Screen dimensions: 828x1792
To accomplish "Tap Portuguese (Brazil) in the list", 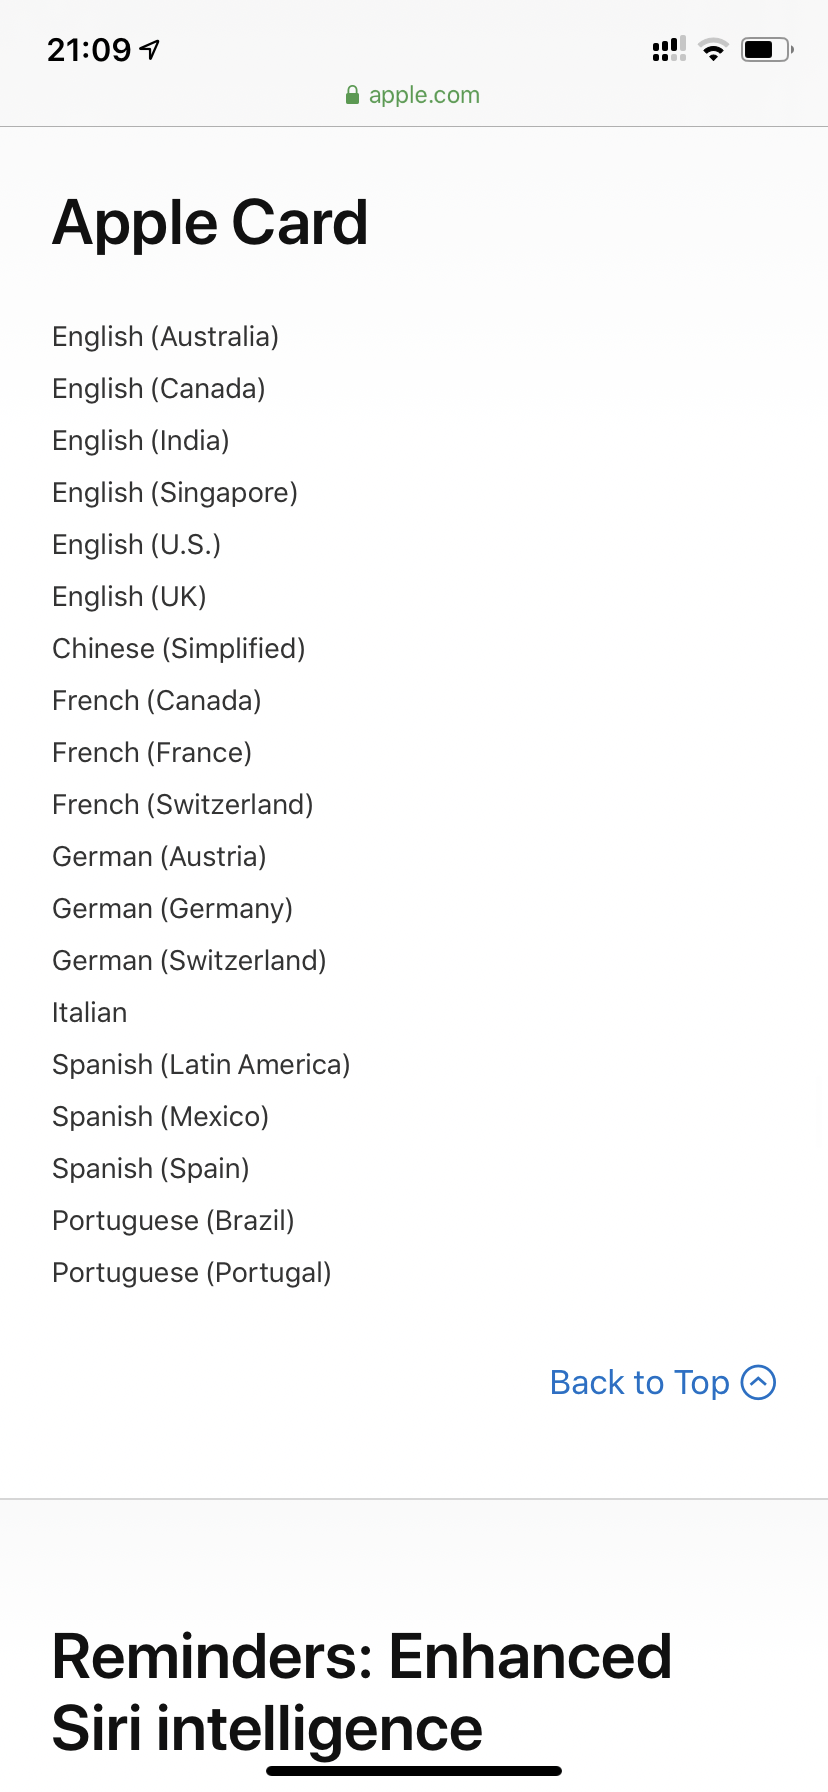I will pos(173,1220).
